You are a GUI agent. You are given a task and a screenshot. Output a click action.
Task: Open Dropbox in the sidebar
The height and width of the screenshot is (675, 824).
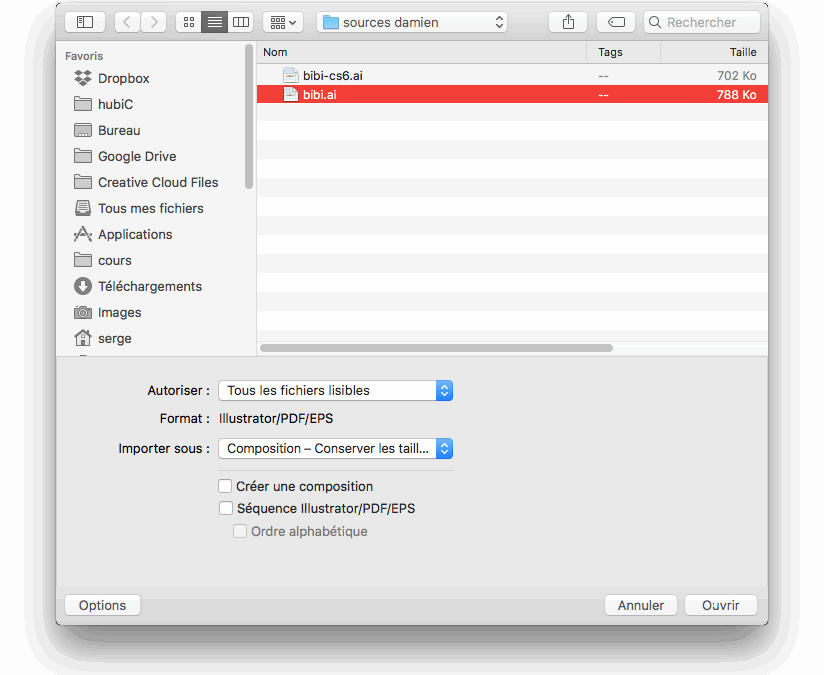pos(123,78)
